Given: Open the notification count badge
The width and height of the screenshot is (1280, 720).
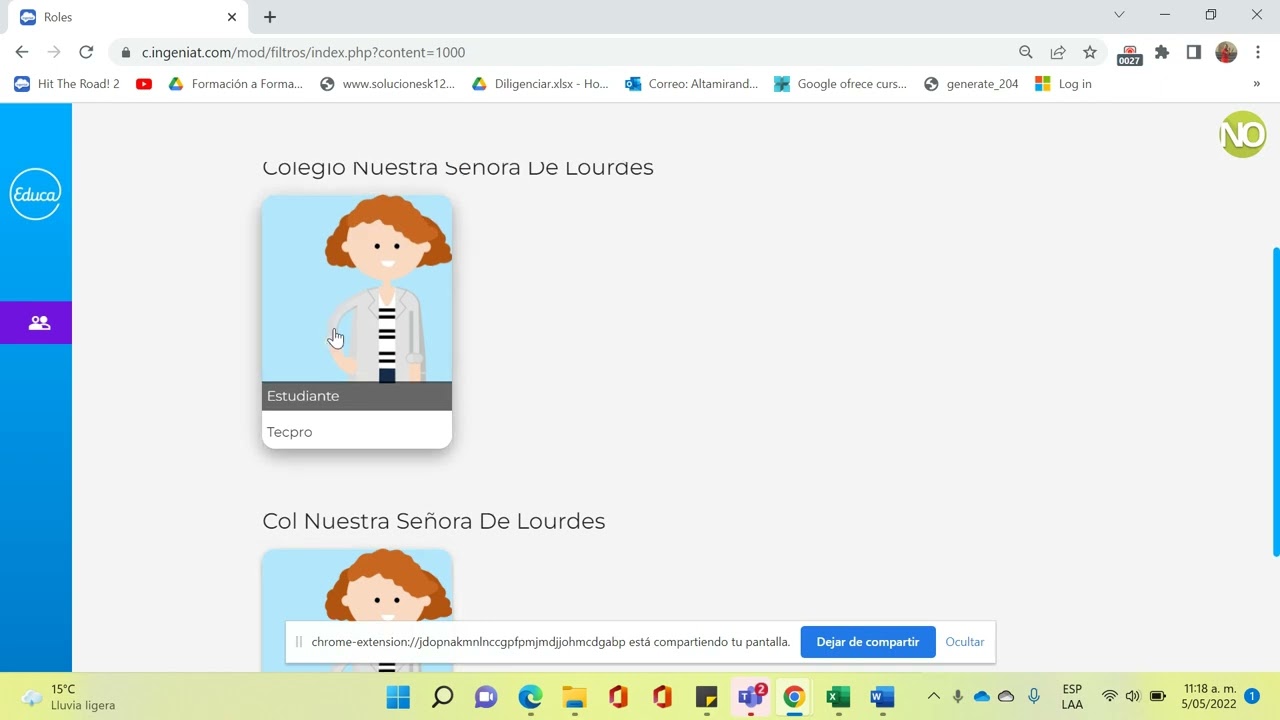Looking at the screenshot, I should (1252, 696).
